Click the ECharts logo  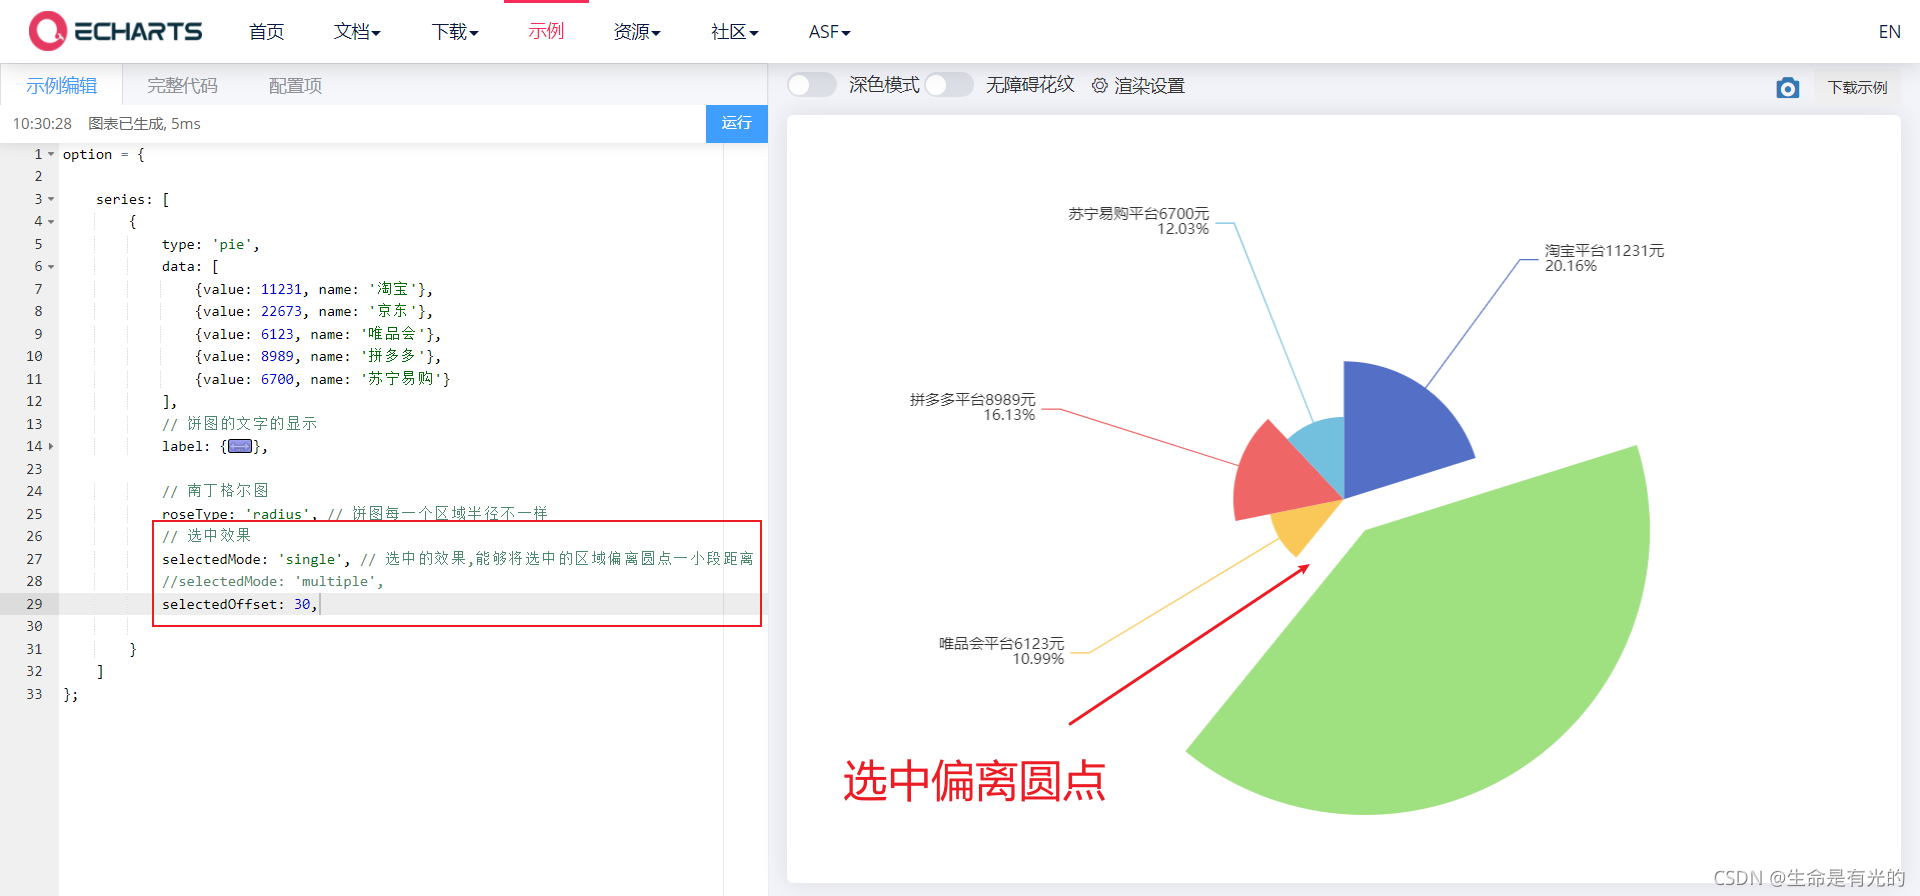click(116, 31)
